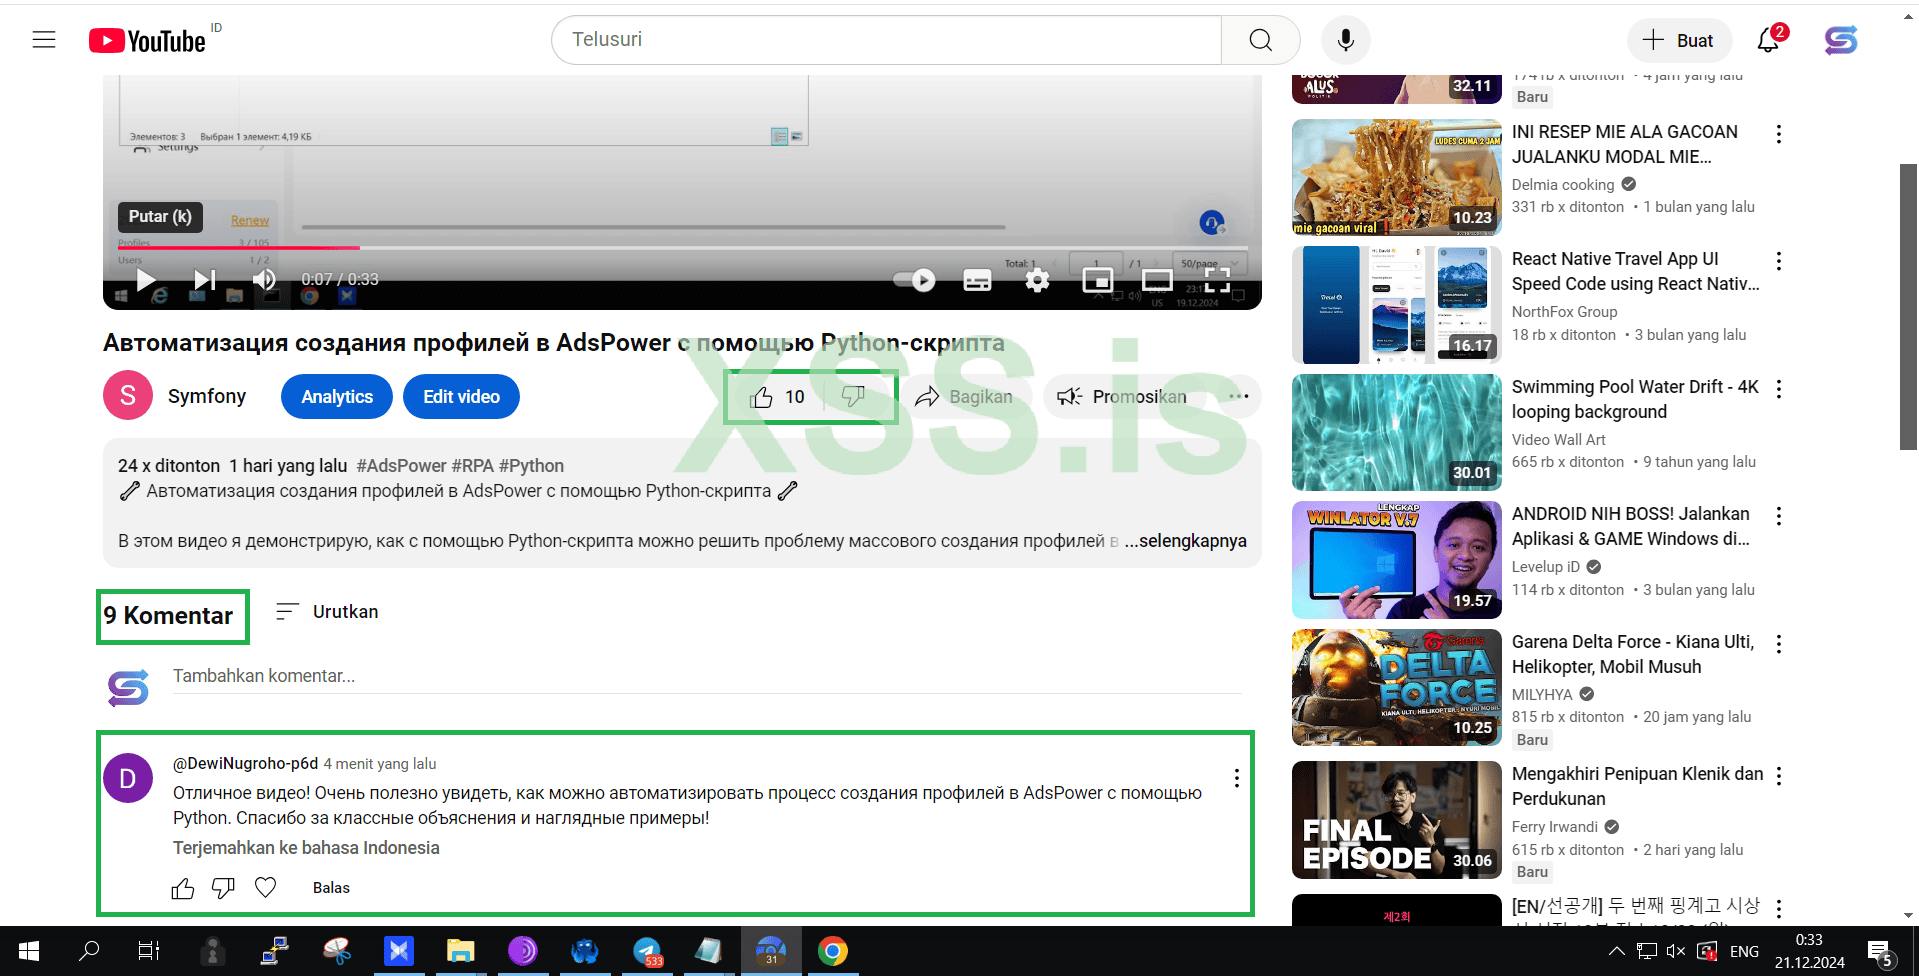Switch input language from ENG
Screen dimensions: 1919x976
coord(1744,951)
